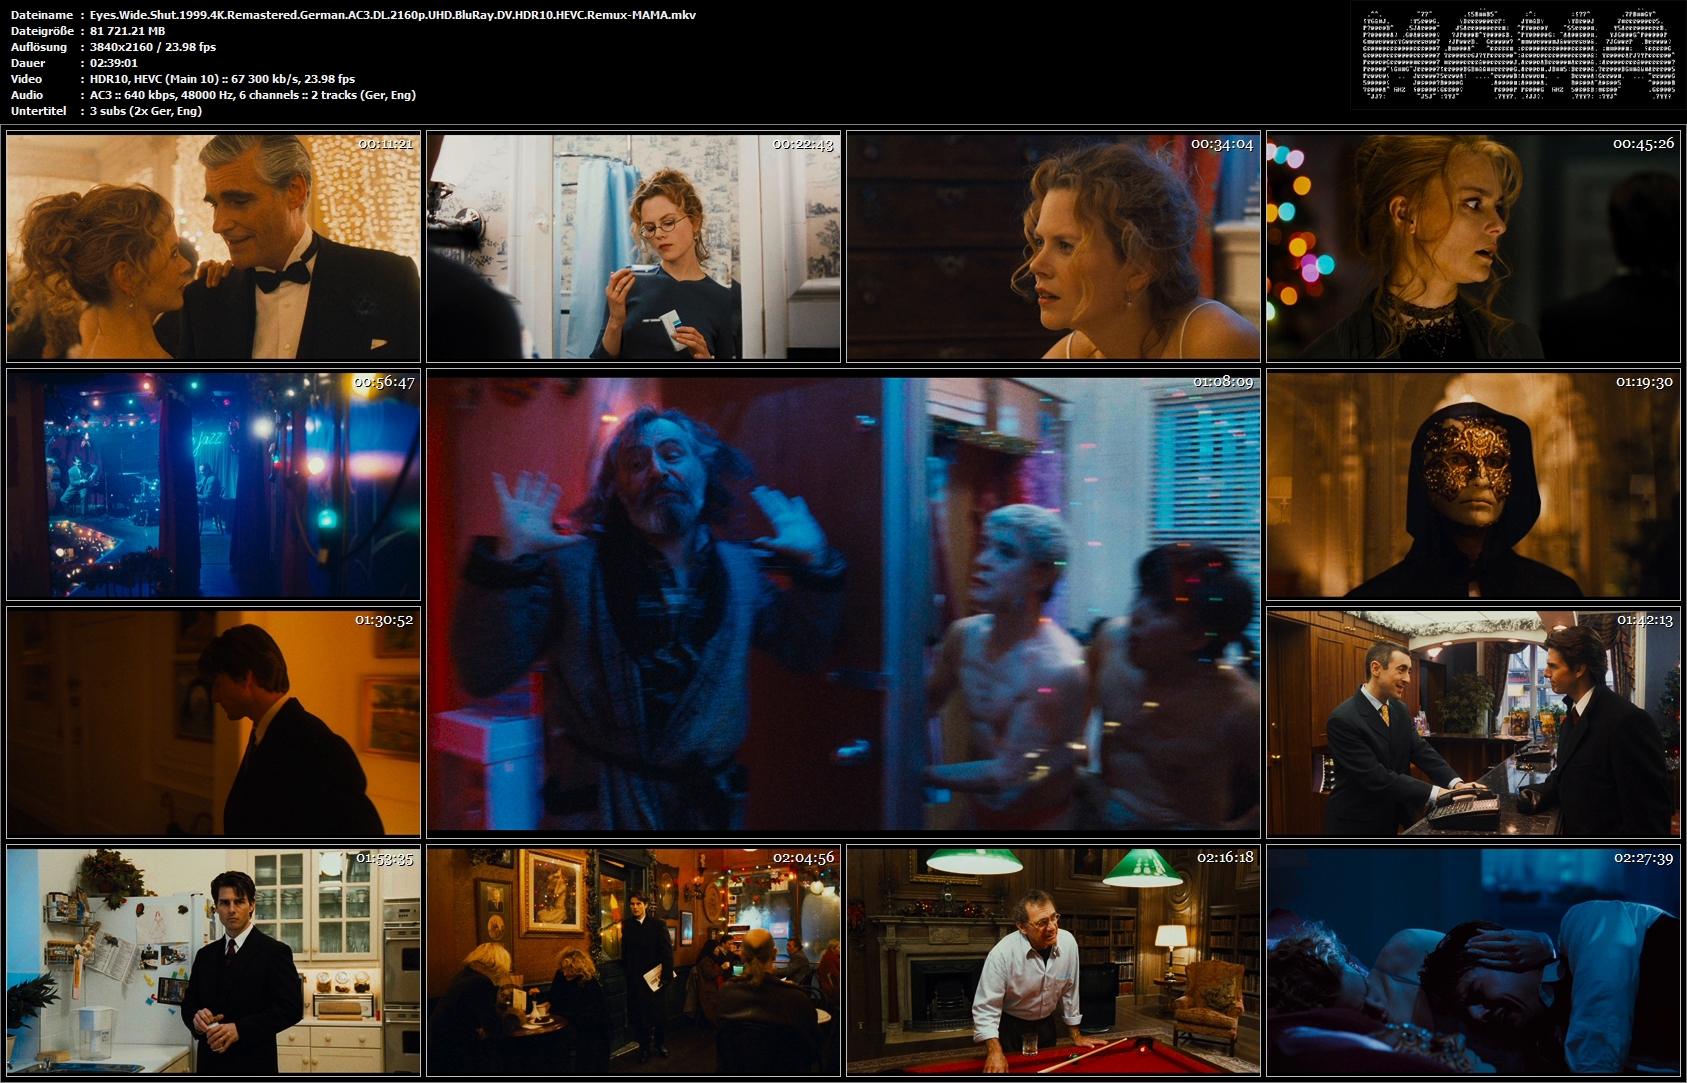This screenshot has height=1083, width=1687.
Task: Click the file name ending in Remux-MAMA.mkv
Action: [393, 15]
